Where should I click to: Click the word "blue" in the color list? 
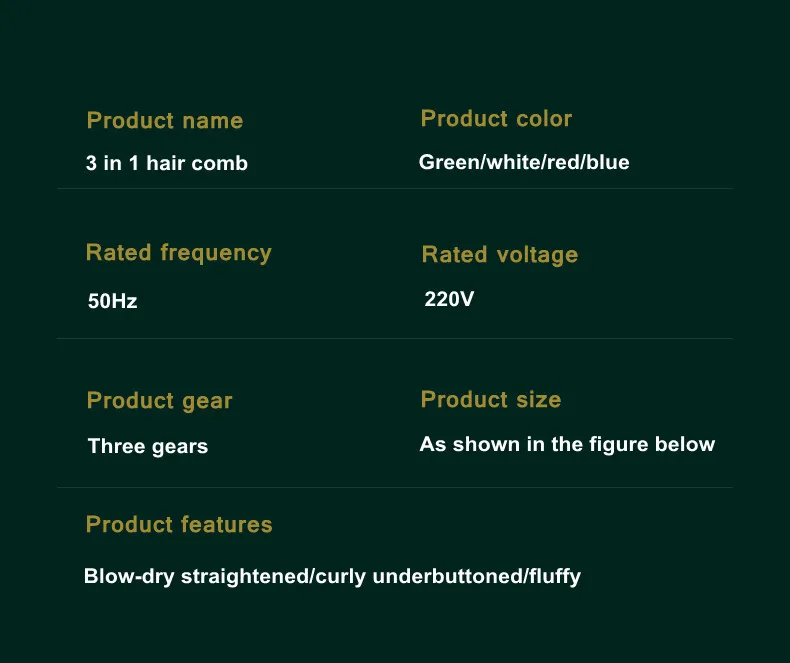[608, 162]
